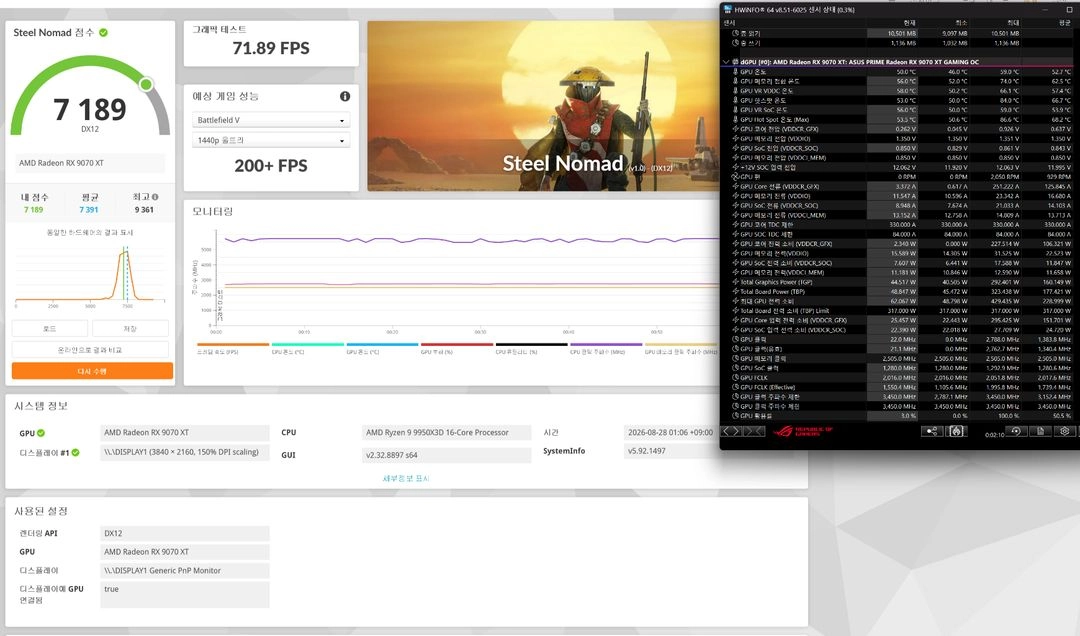Image resolution: width=1080 pixels, height=636 pixels.
Task: Click the black CPU utility legend bar
Action: [x=532, y=345]
